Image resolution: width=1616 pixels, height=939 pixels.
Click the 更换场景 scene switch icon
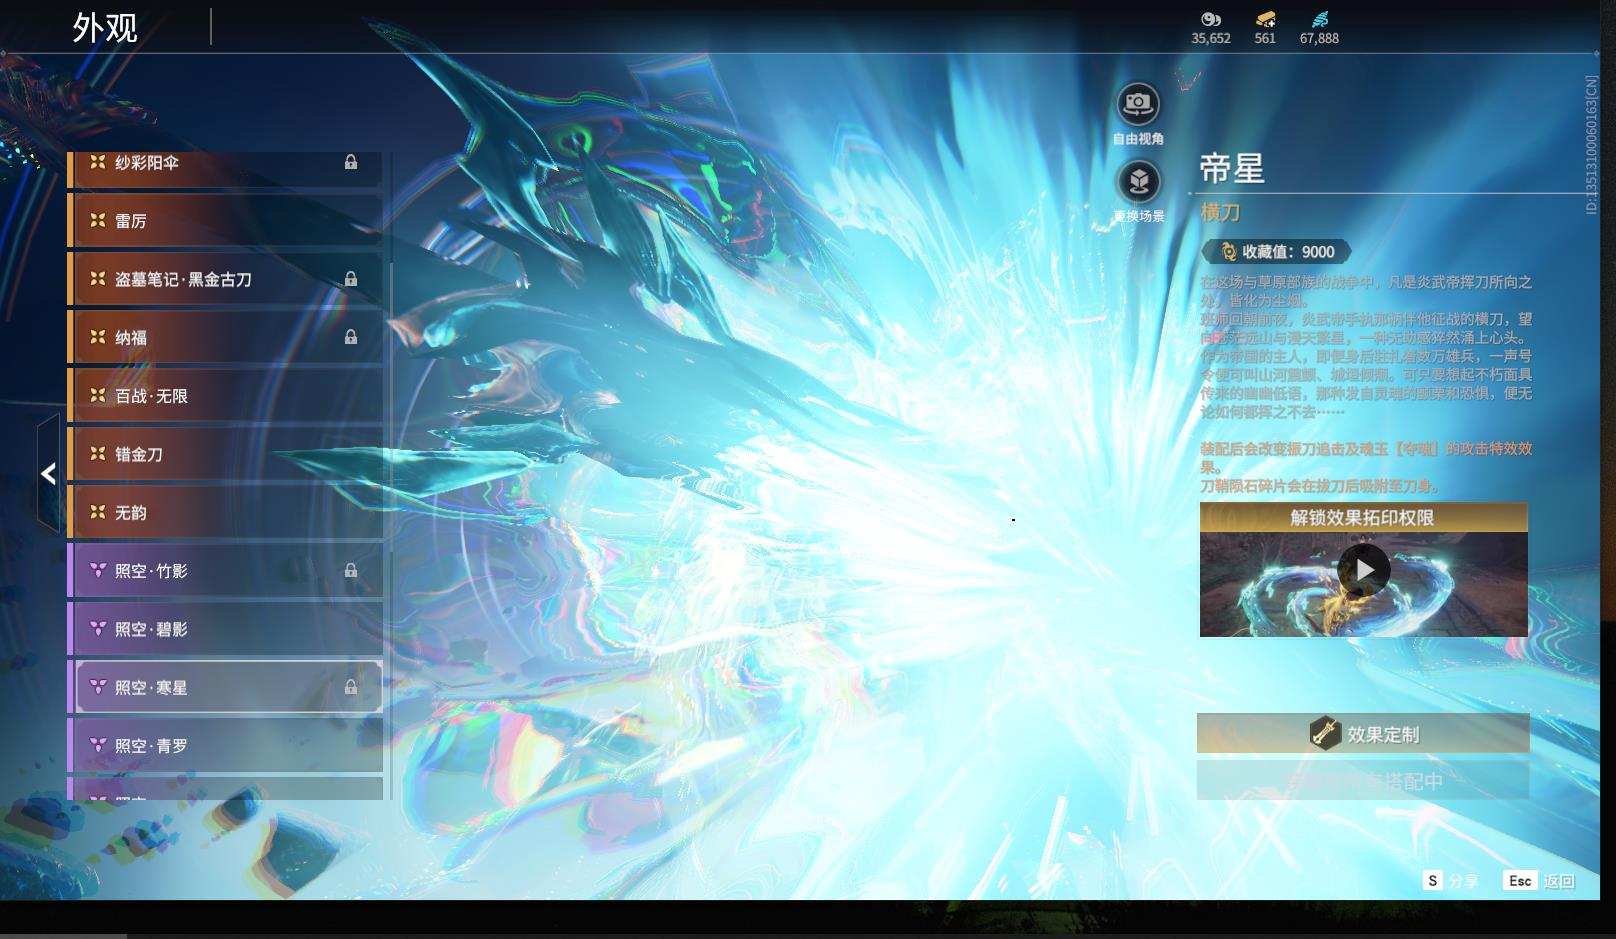(x=1138, y=182)
